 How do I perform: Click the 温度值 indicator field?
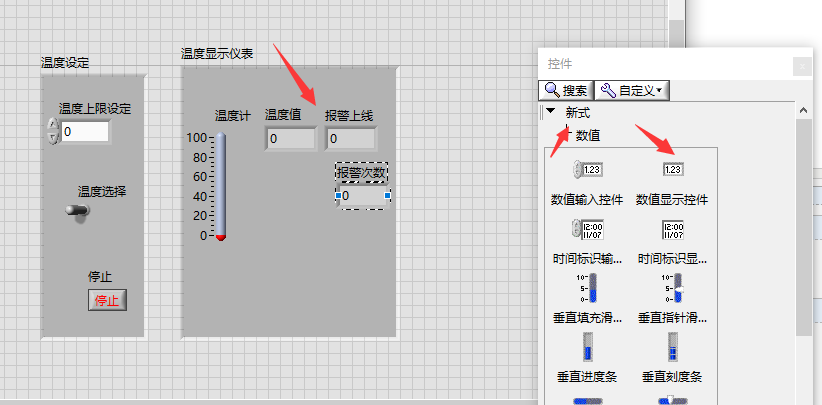(291, 139)
